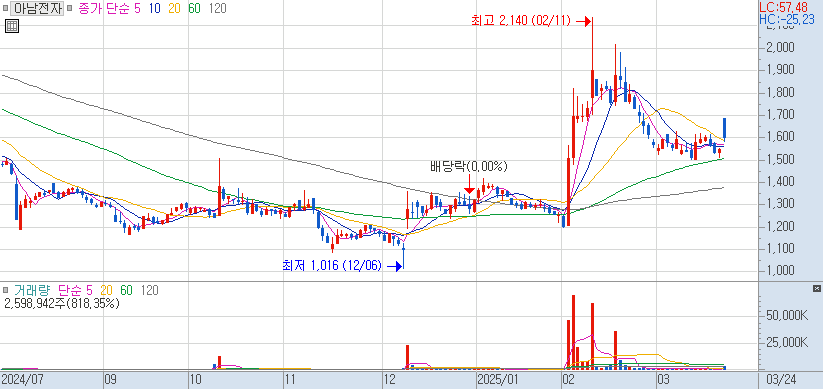Click the square marker before 종가 단순
This screenshot has width=823, height=389.
[70, 9]
